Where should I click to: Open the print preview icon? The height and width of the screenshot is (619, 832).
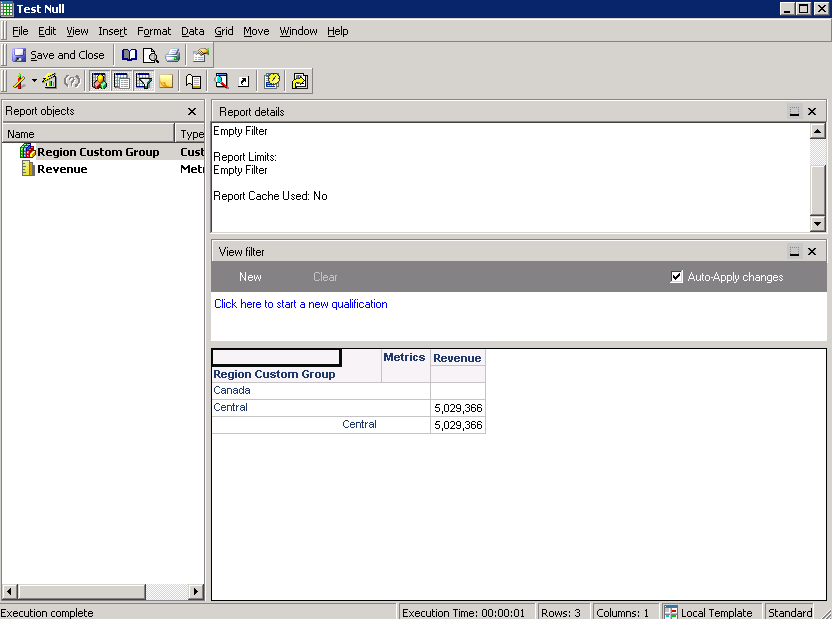click(151, 55)
